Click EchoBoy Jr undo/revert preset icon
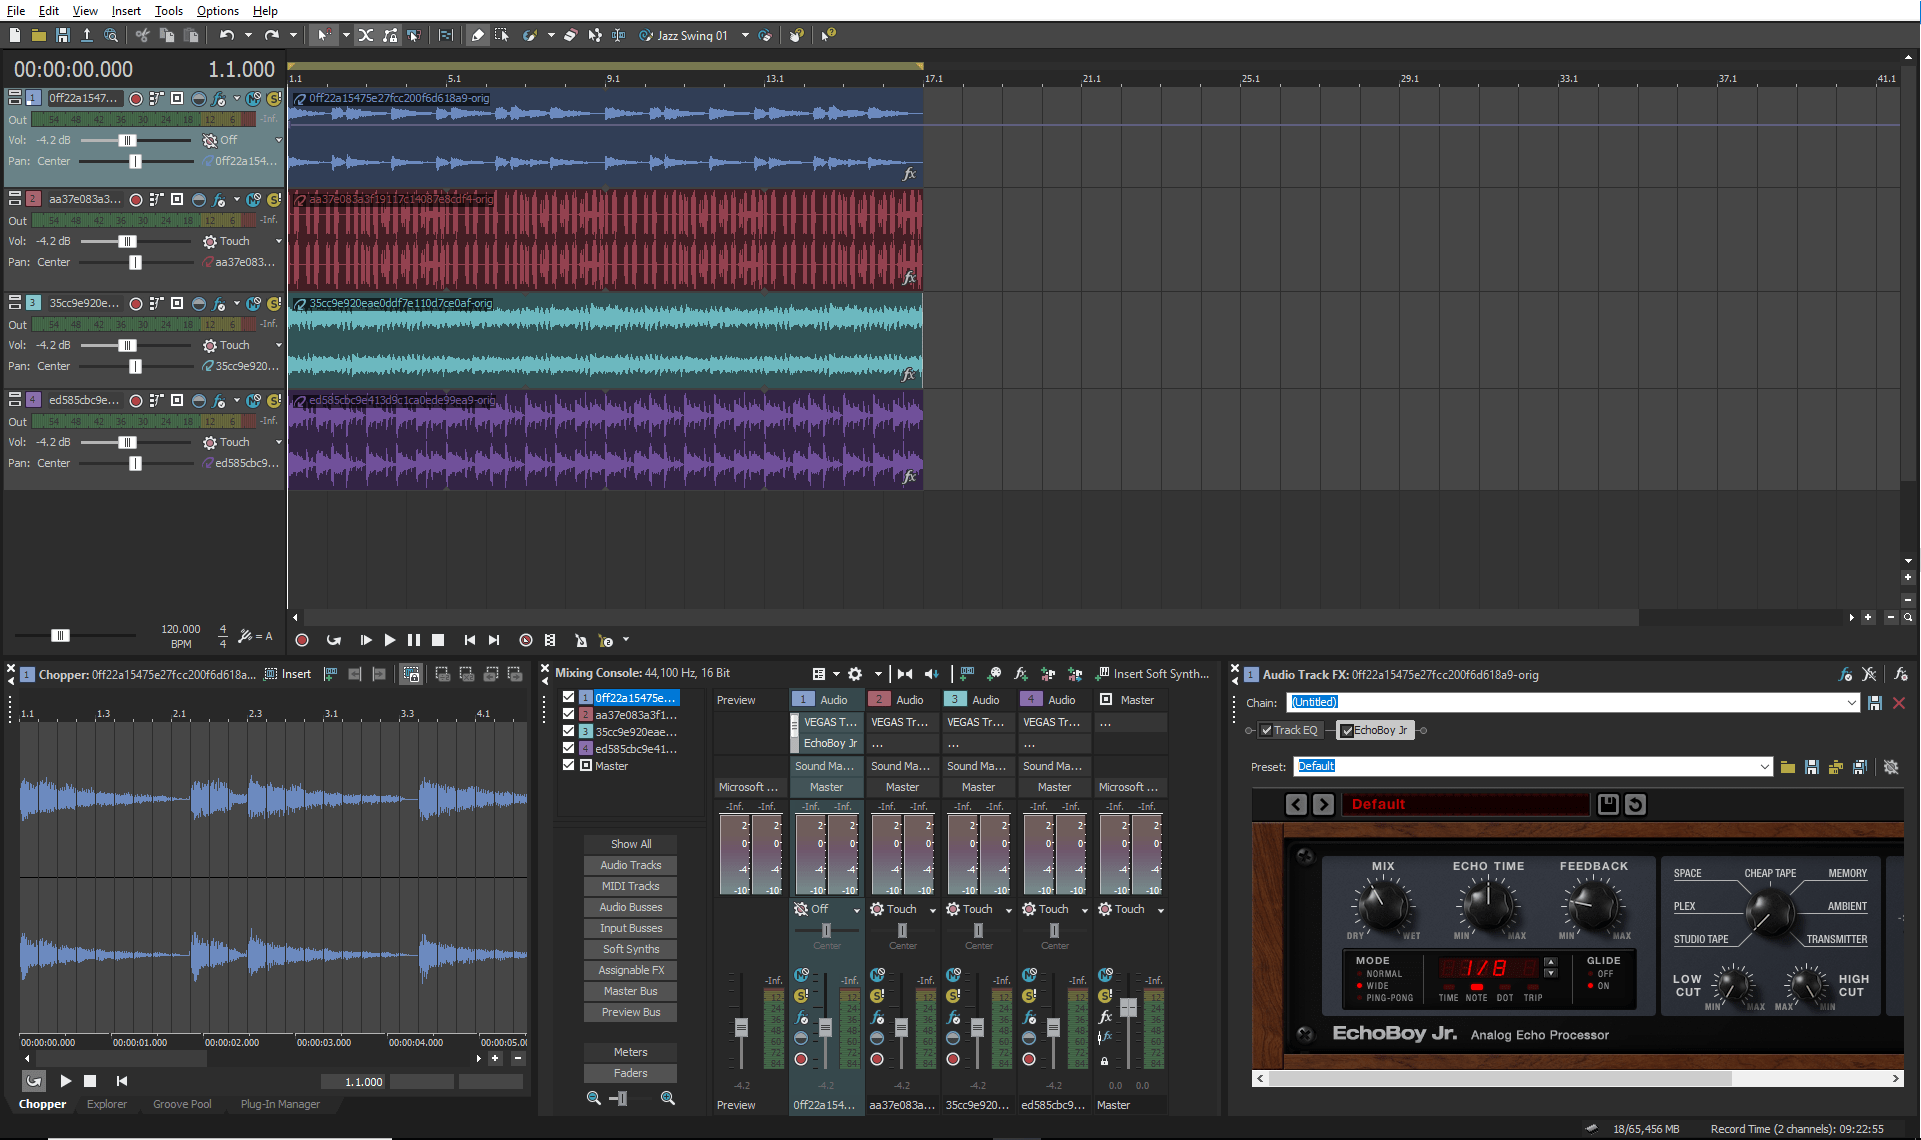Image resolution: width=1921 pixels, height=1140 pixels. click(1635, 804)
